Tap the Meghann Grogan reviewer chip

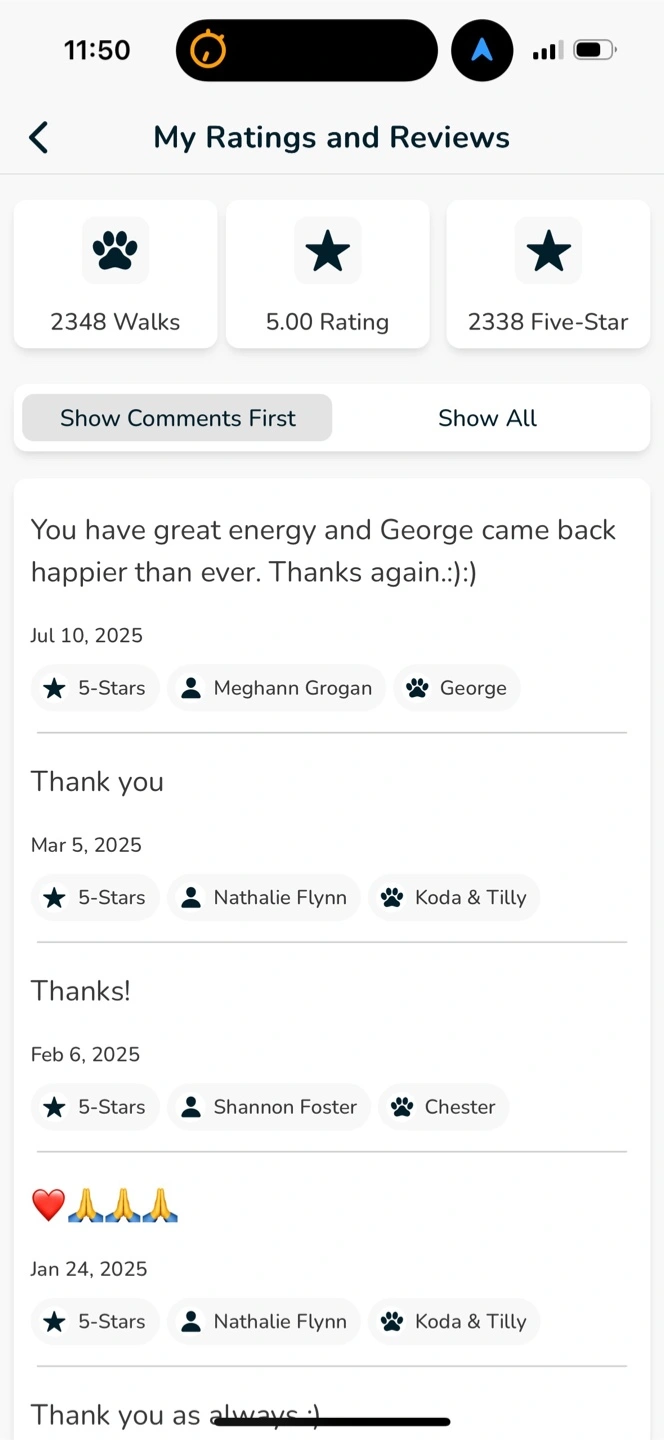point(276,688)
